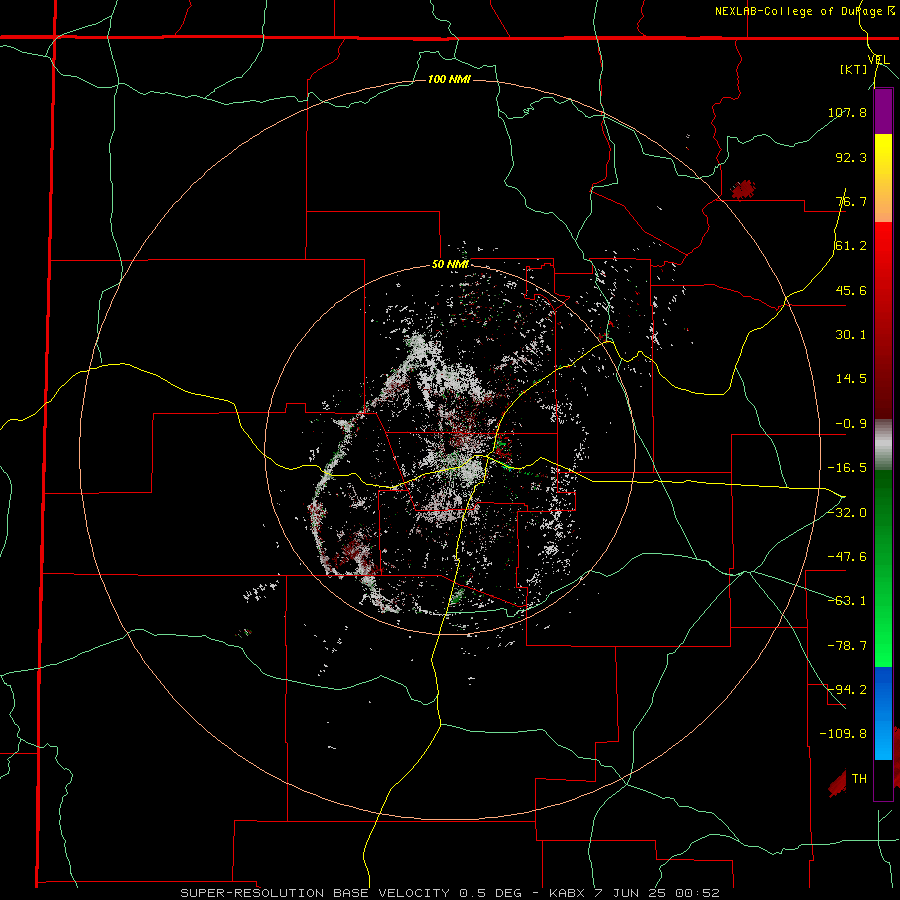Viewport: 900px width, 900px height.
Task: Click the gray near-zero segment of the color bar
Action: [883, 445]
